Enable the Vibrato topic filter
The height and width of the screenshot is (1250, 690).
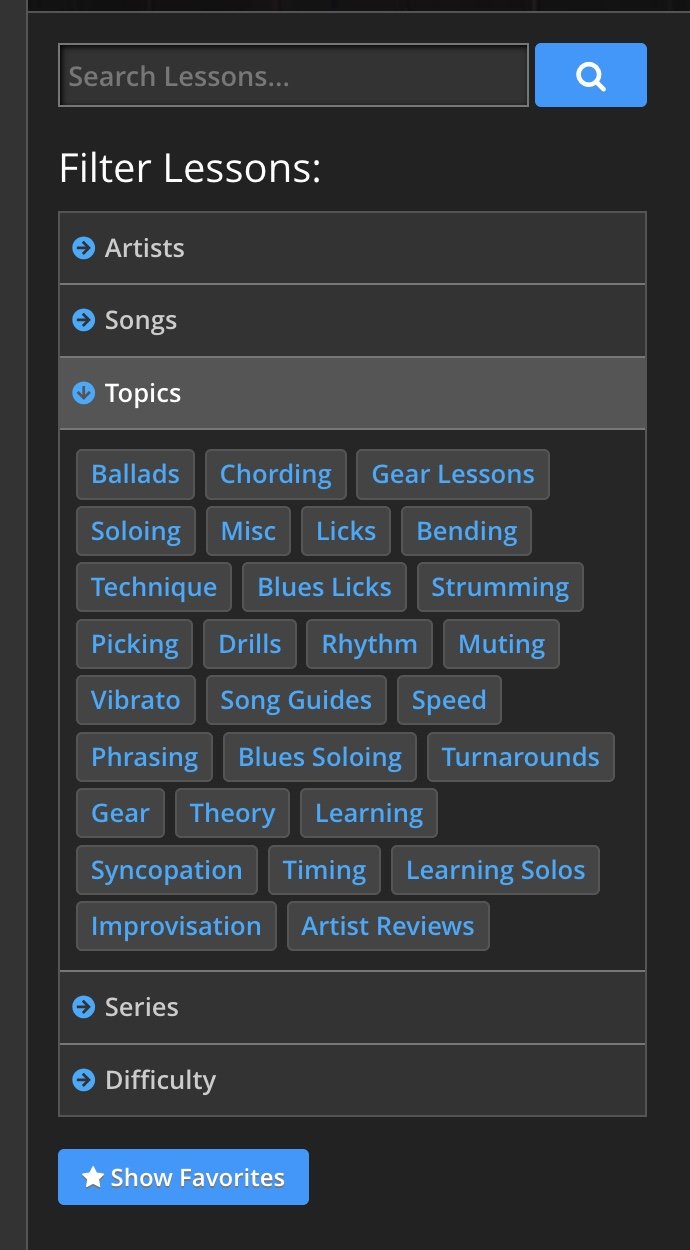pyautogui.click(x=135, y=700)
